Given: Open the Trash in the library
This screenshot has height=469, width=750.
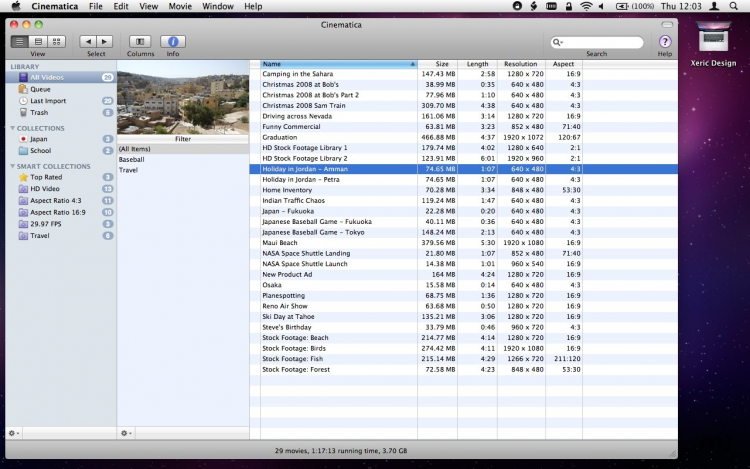Looking at the screenshot, I should coord(39,113).
